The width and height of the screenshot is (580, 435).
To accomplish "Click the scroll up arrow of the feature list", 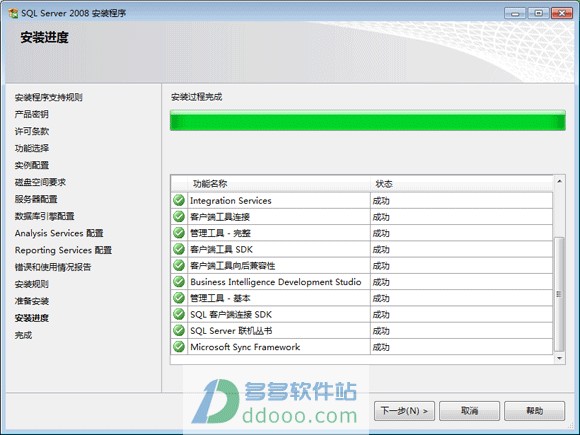I will tap(560, 181).
